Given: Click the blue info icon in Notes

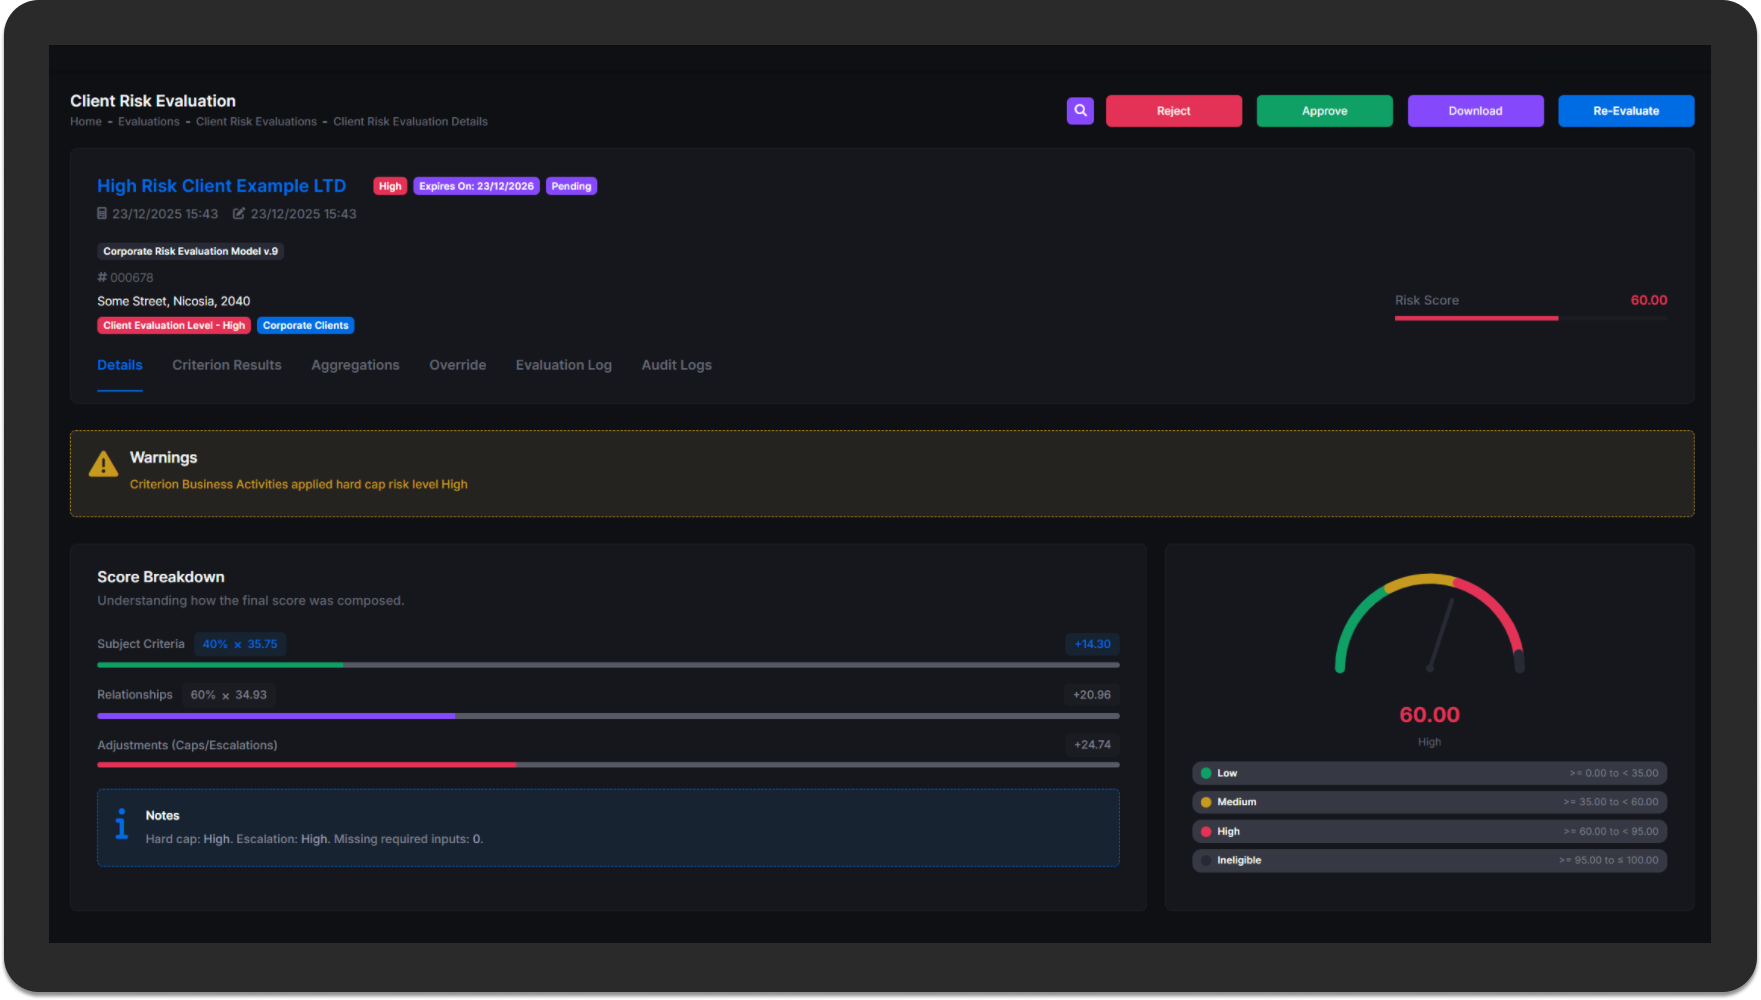Looking at the screenshot, I should 122,824.
